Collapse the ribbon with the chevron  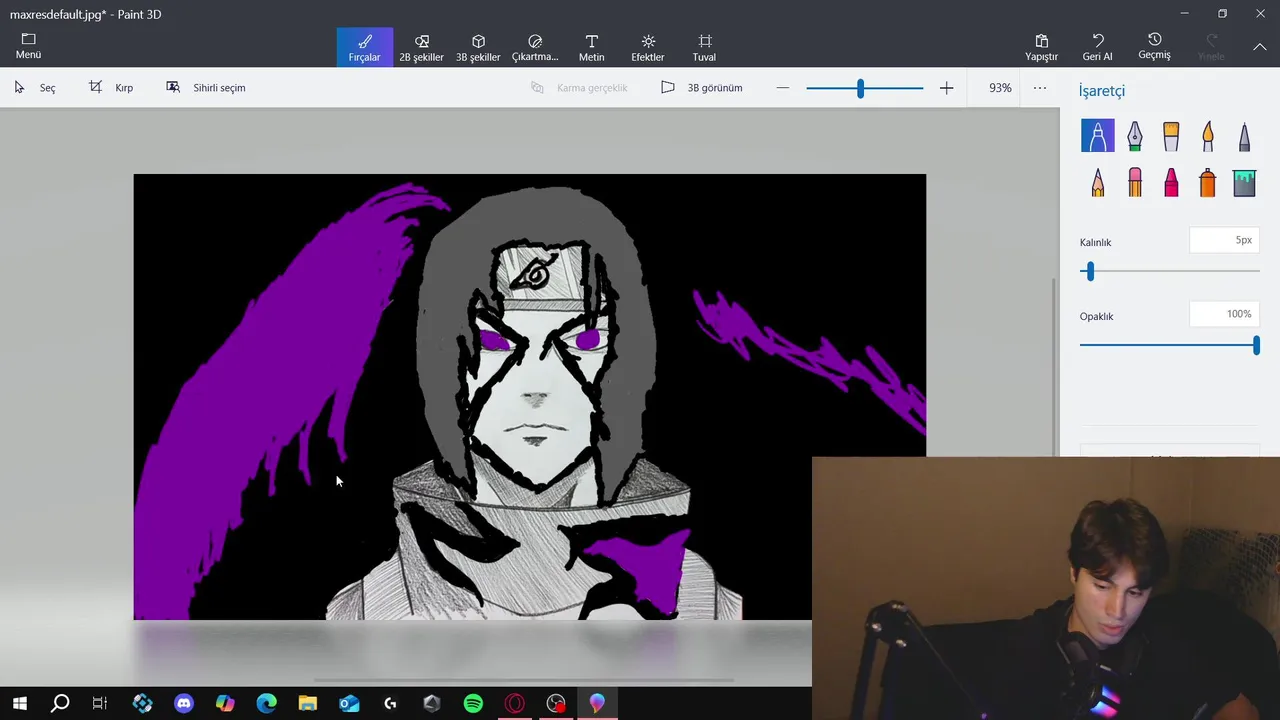coord(1259,47)
